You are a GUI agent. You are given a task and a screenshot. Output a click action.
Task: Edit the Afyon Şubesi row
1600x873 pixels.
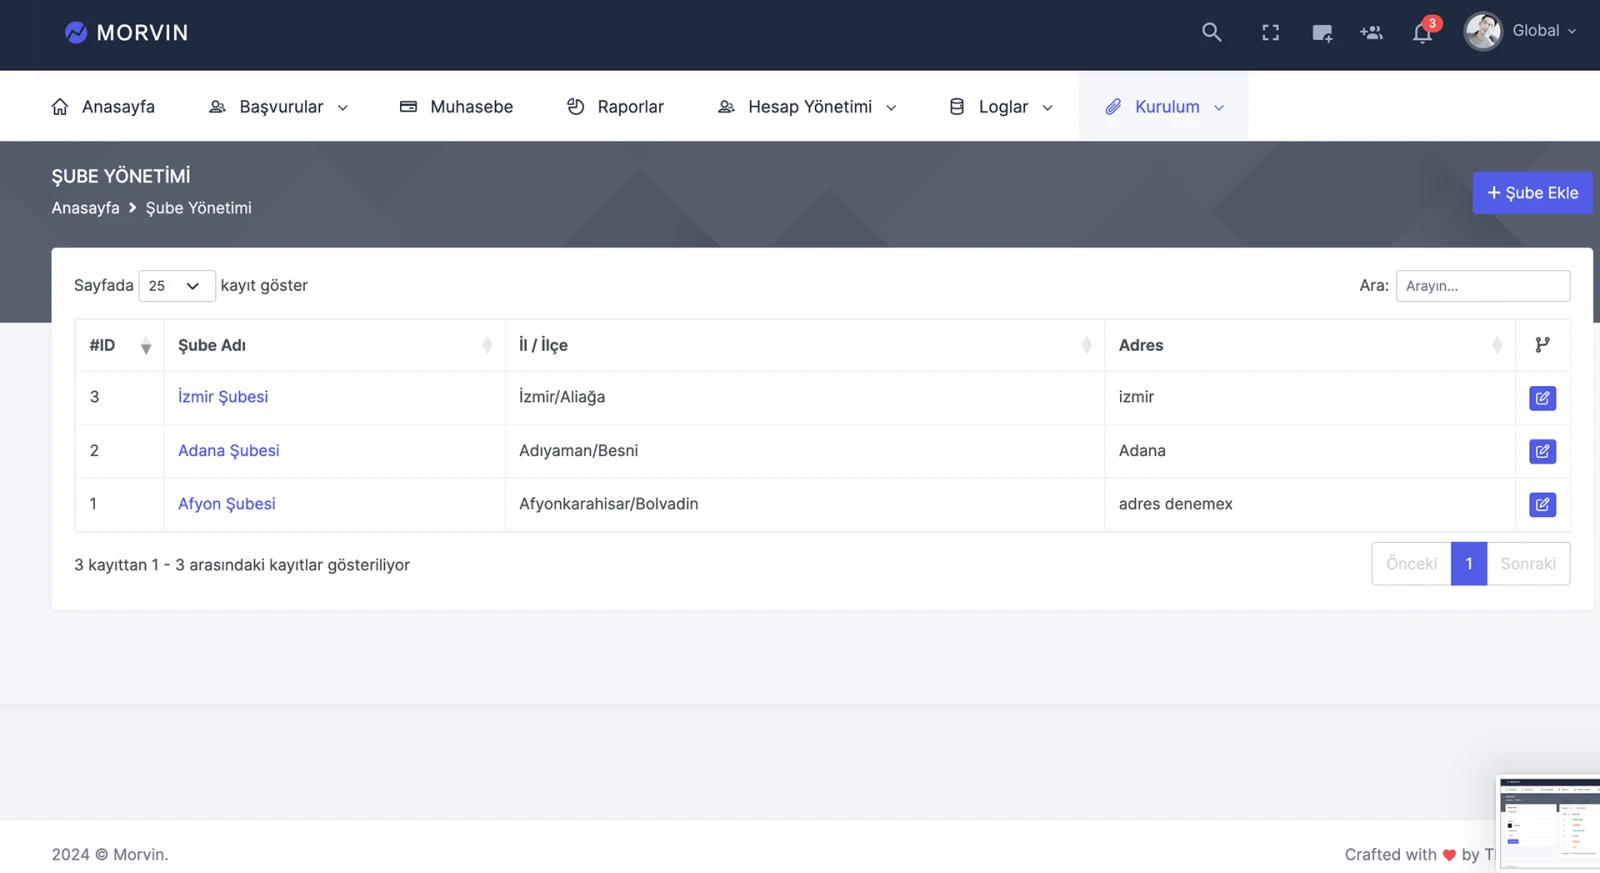[x=1542, y=505]
